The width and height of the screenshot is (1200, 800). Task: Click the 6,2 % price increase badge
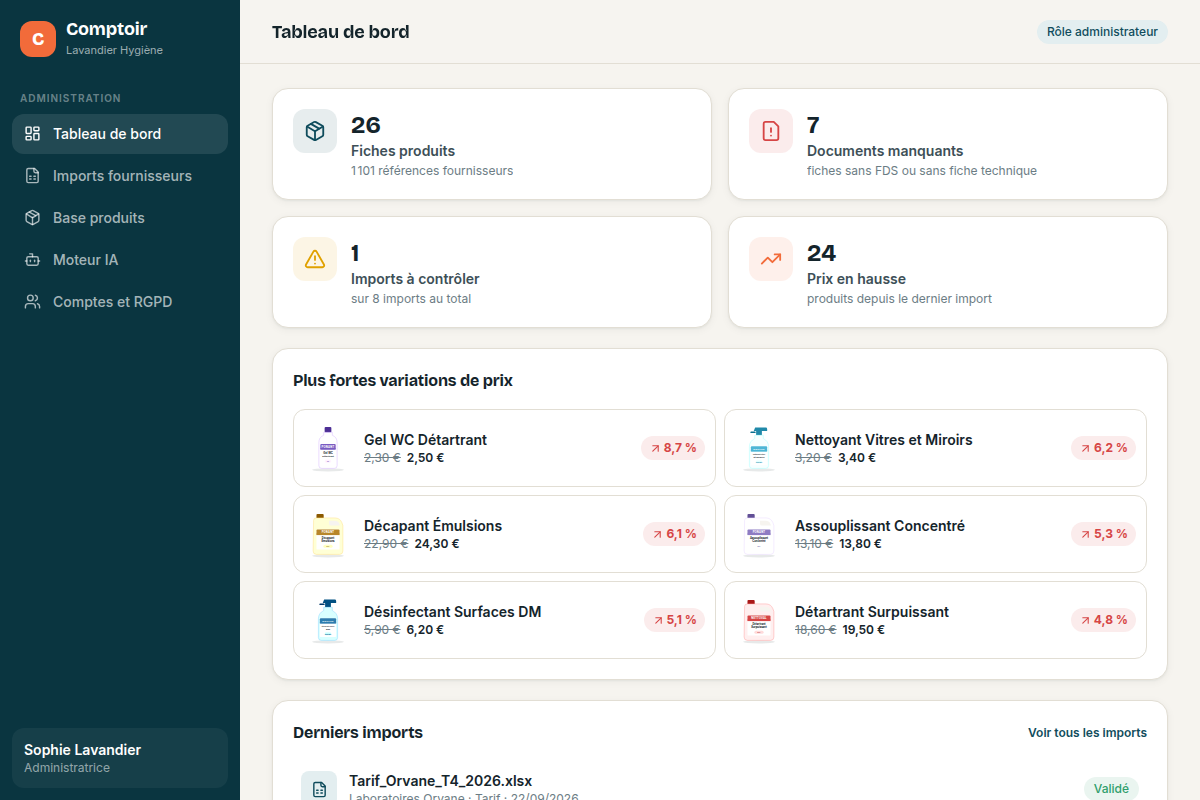pos(1104,448)
